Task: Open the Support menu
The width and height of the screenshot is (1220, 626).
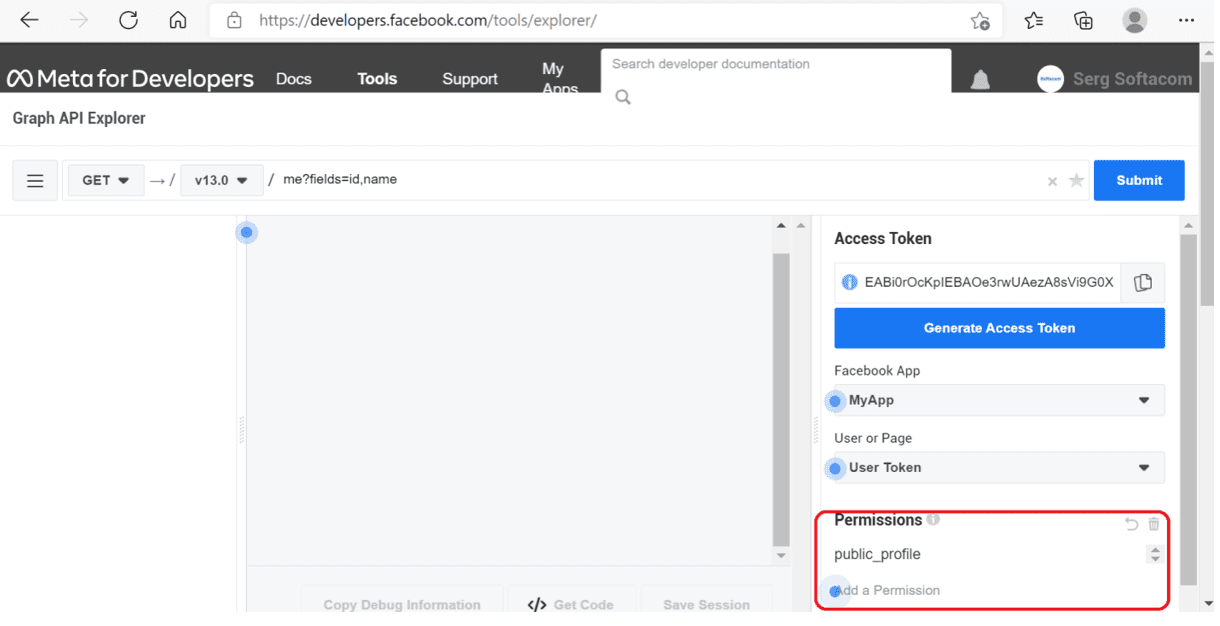Action: [470, 79]
